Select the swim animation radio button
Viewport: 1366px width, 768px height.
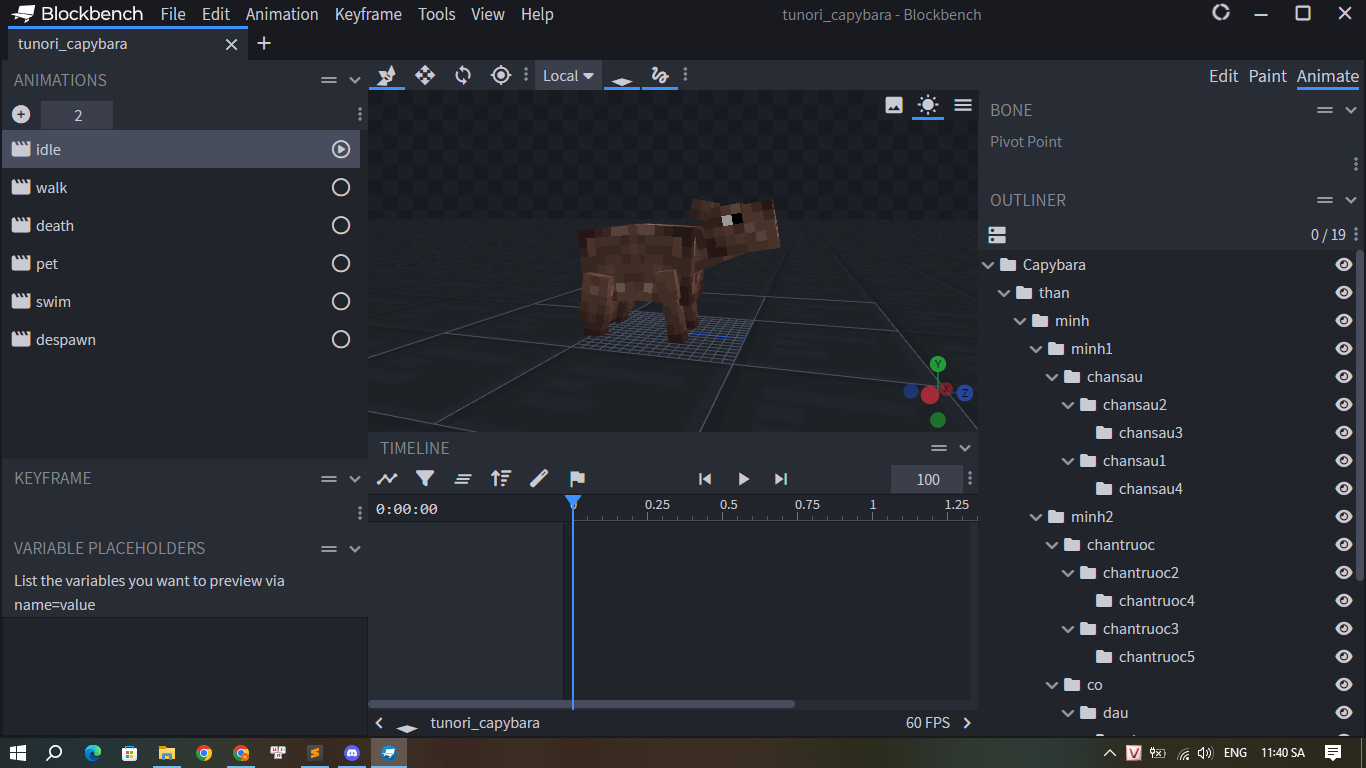(341, 301)
